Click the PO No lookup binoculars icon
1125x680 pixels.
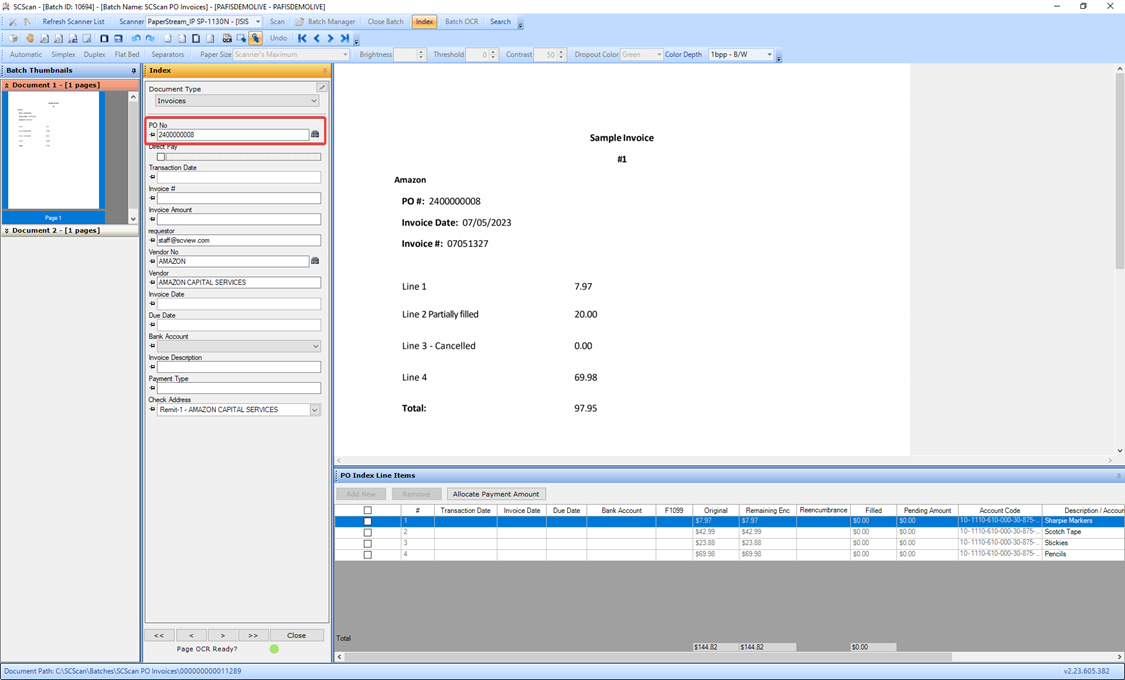point(315,134)
